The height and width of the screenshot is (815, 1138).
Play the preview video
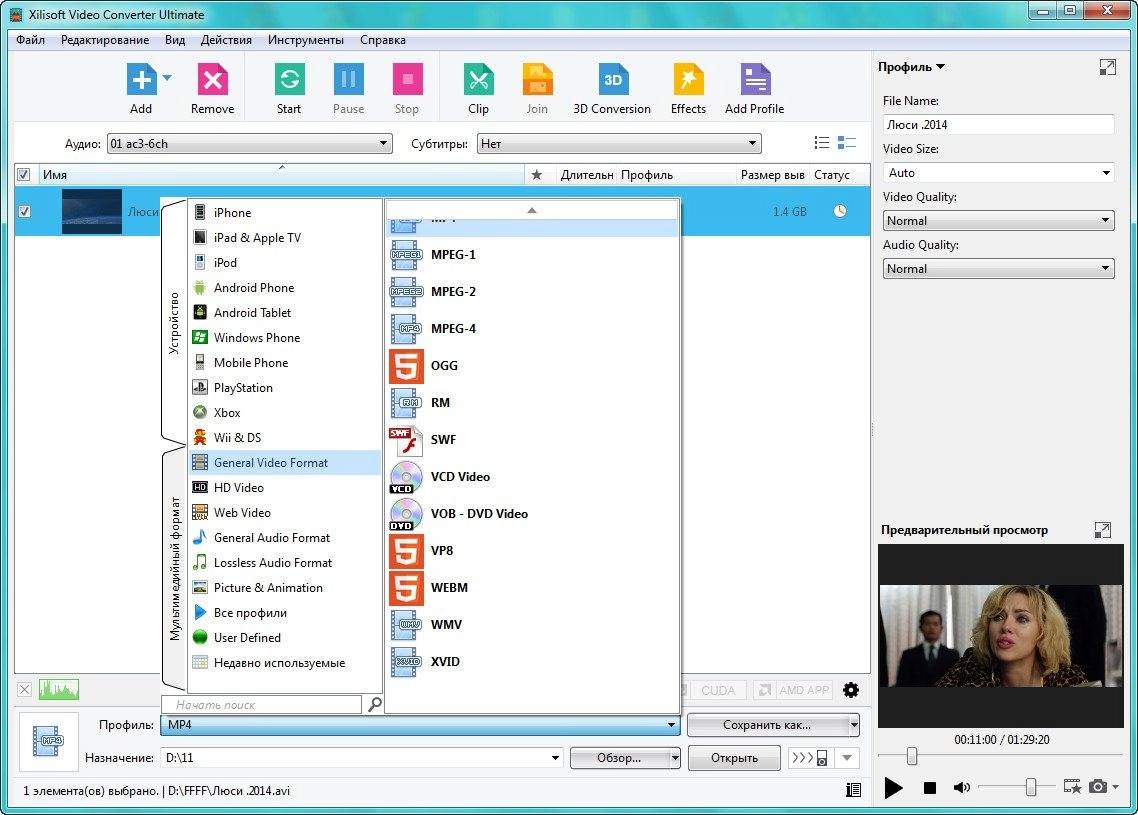(x=893, y=787)
